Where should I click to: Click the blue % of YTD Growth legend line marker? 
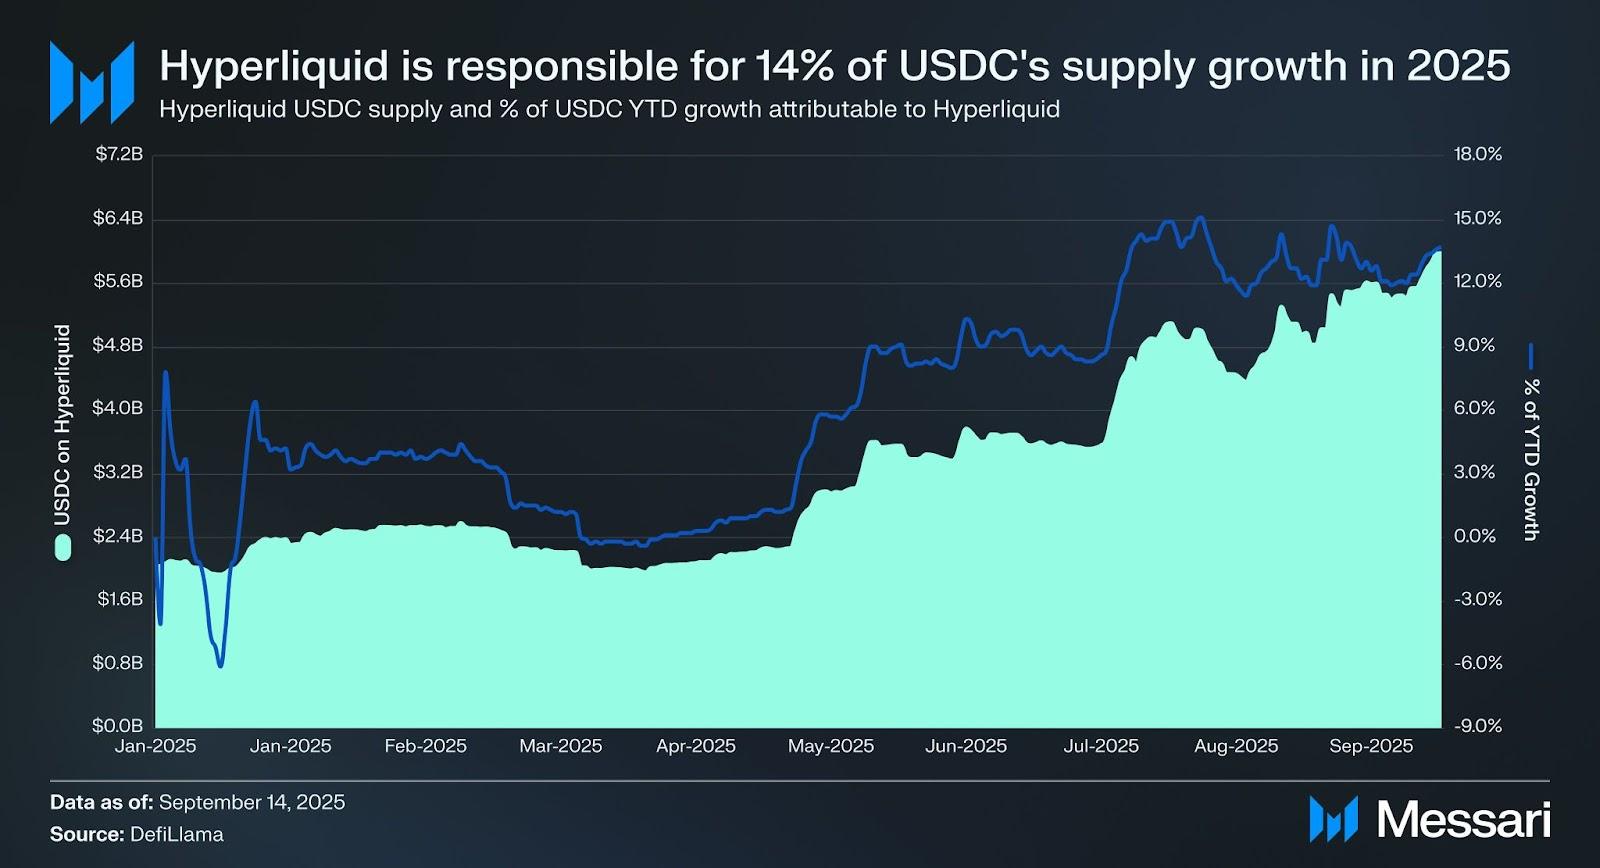pos(1530,357)
